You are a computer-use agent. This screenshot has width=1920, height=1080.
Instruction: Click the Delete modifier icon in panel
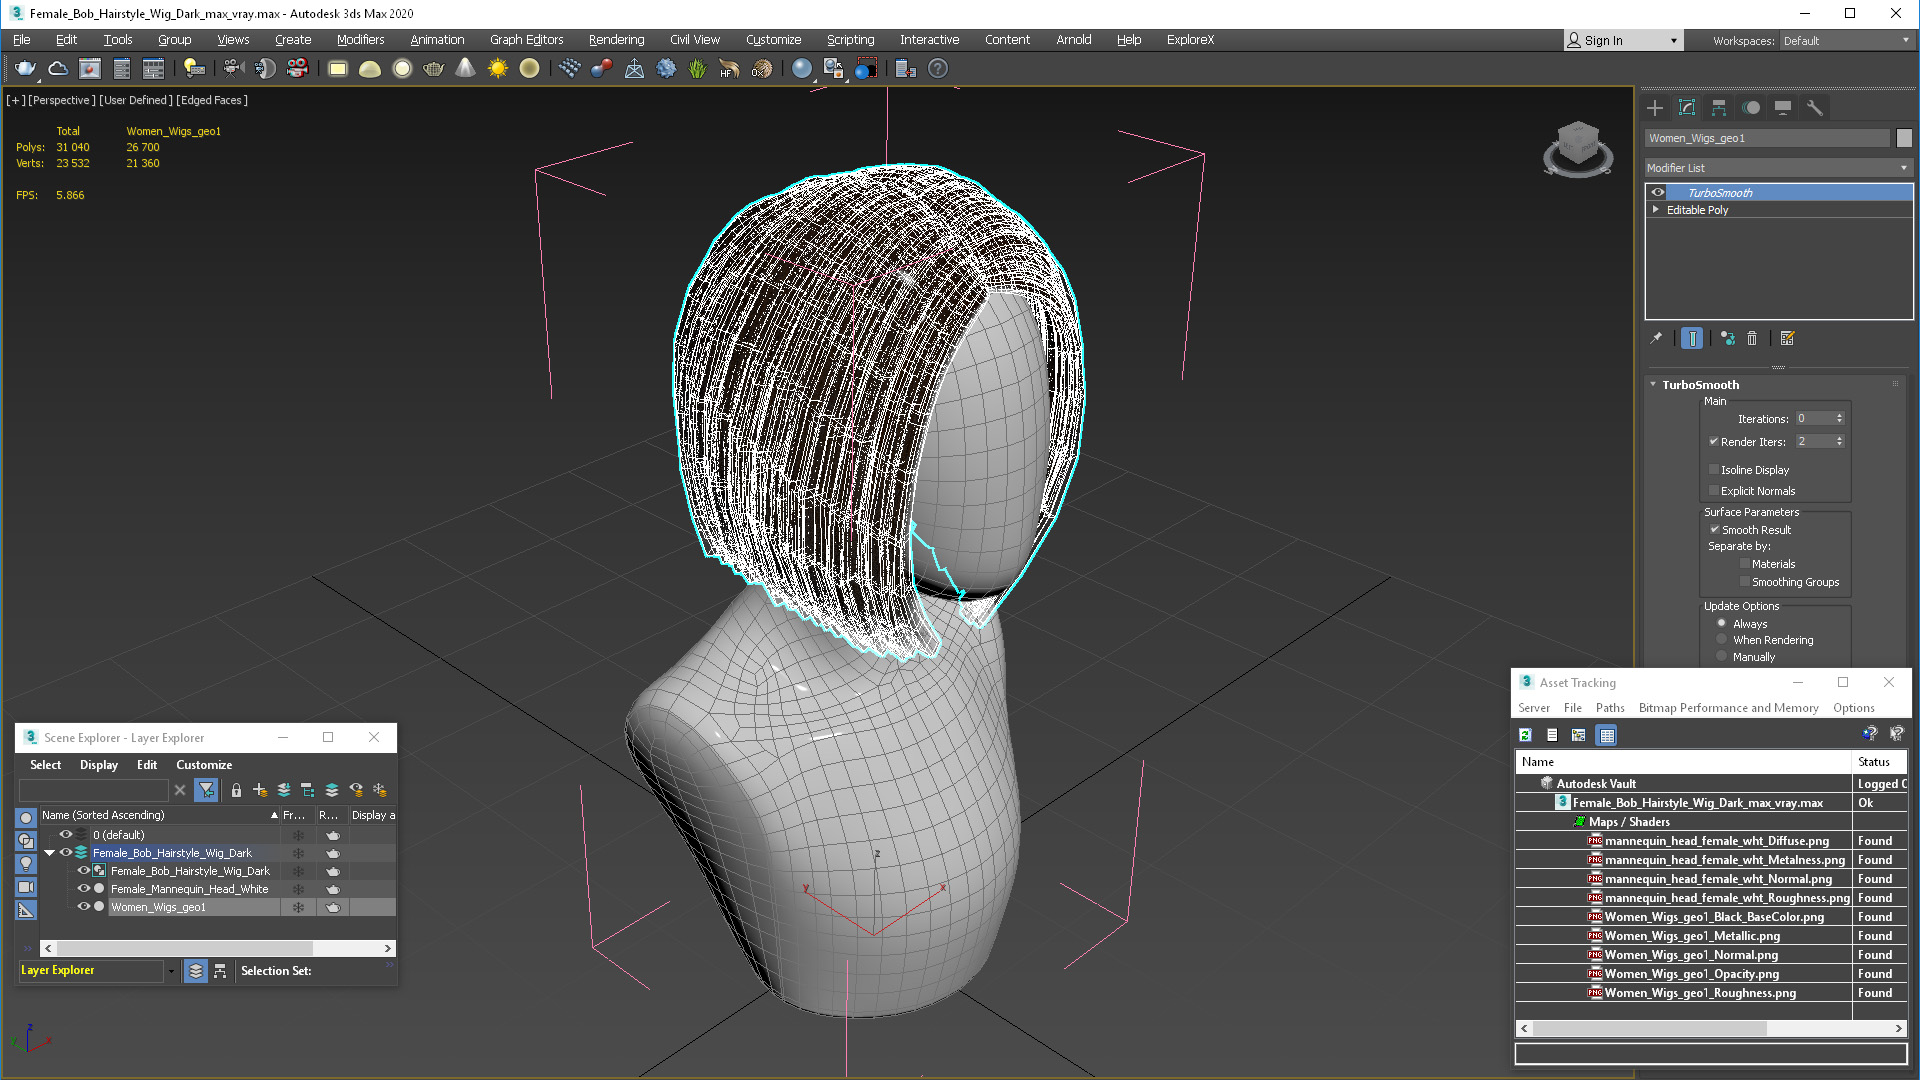pyautogui.click(x=1751, y=339)
